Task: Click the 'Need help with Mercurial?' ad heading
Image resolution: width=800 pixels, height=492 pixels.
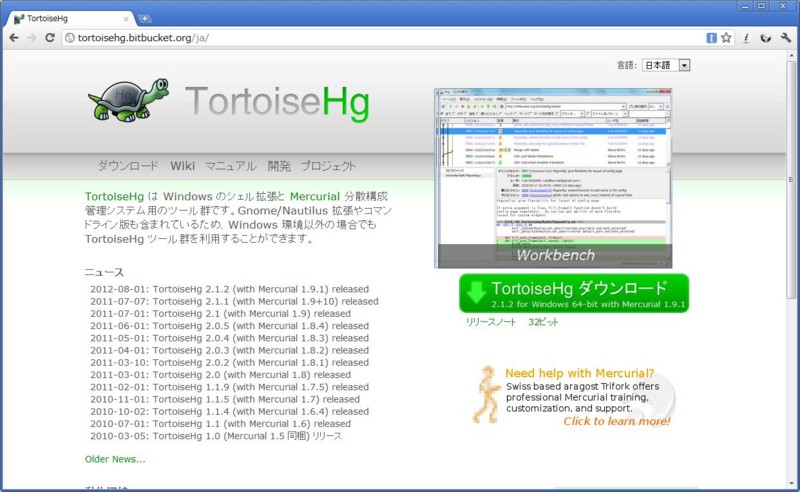Action: pos(579,373)
